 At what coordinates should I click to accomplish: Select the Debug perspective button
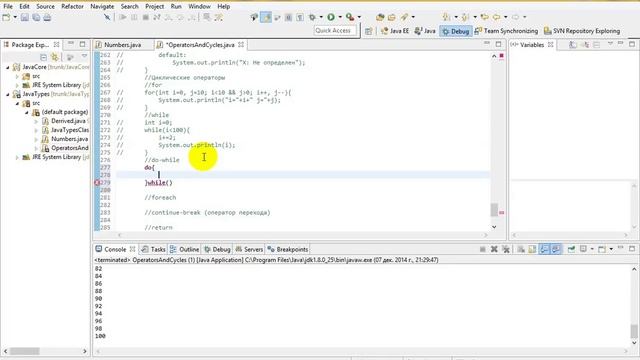tap(456, 31)
